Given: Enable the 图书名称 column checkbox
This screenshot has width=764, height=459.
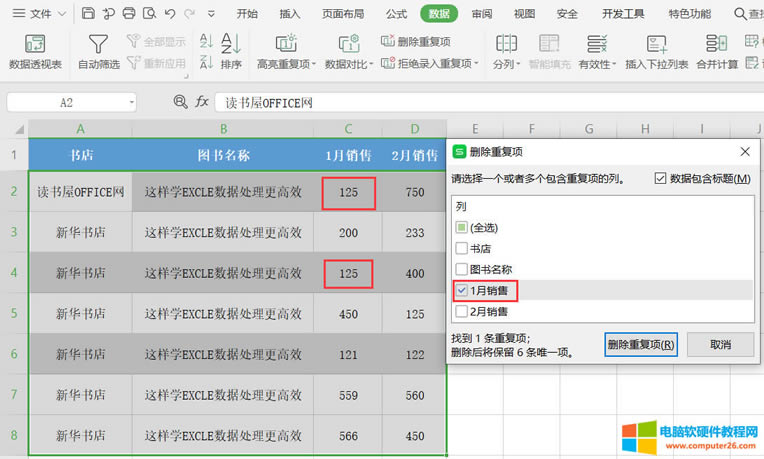Looking at the screenshot, I should (460, 269).
